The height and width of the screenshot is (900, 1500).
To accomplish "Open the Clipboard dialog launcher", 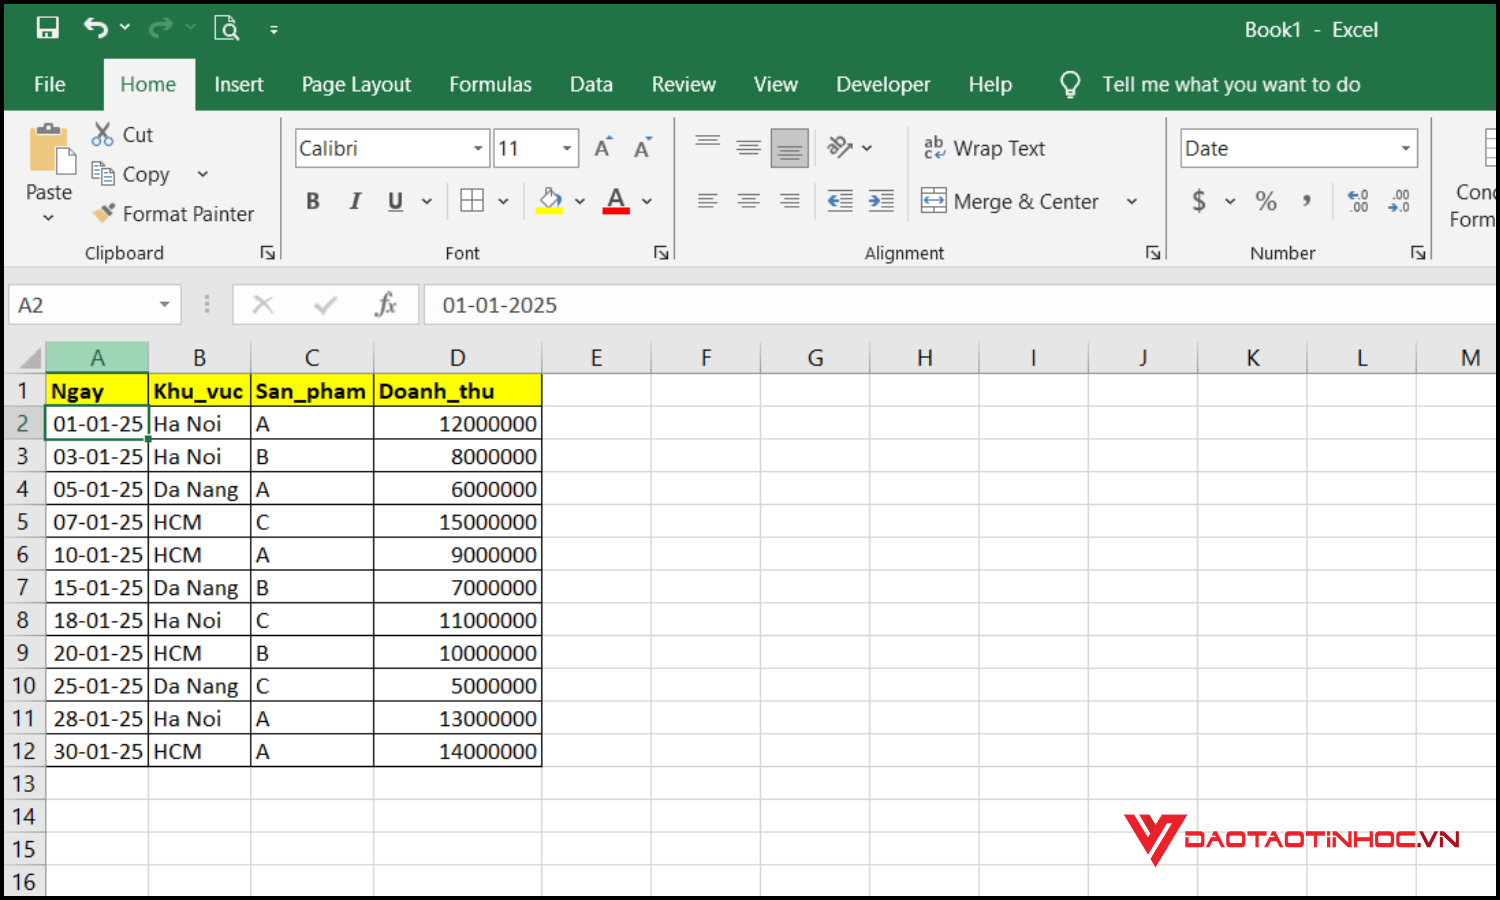I will (267, 252).
